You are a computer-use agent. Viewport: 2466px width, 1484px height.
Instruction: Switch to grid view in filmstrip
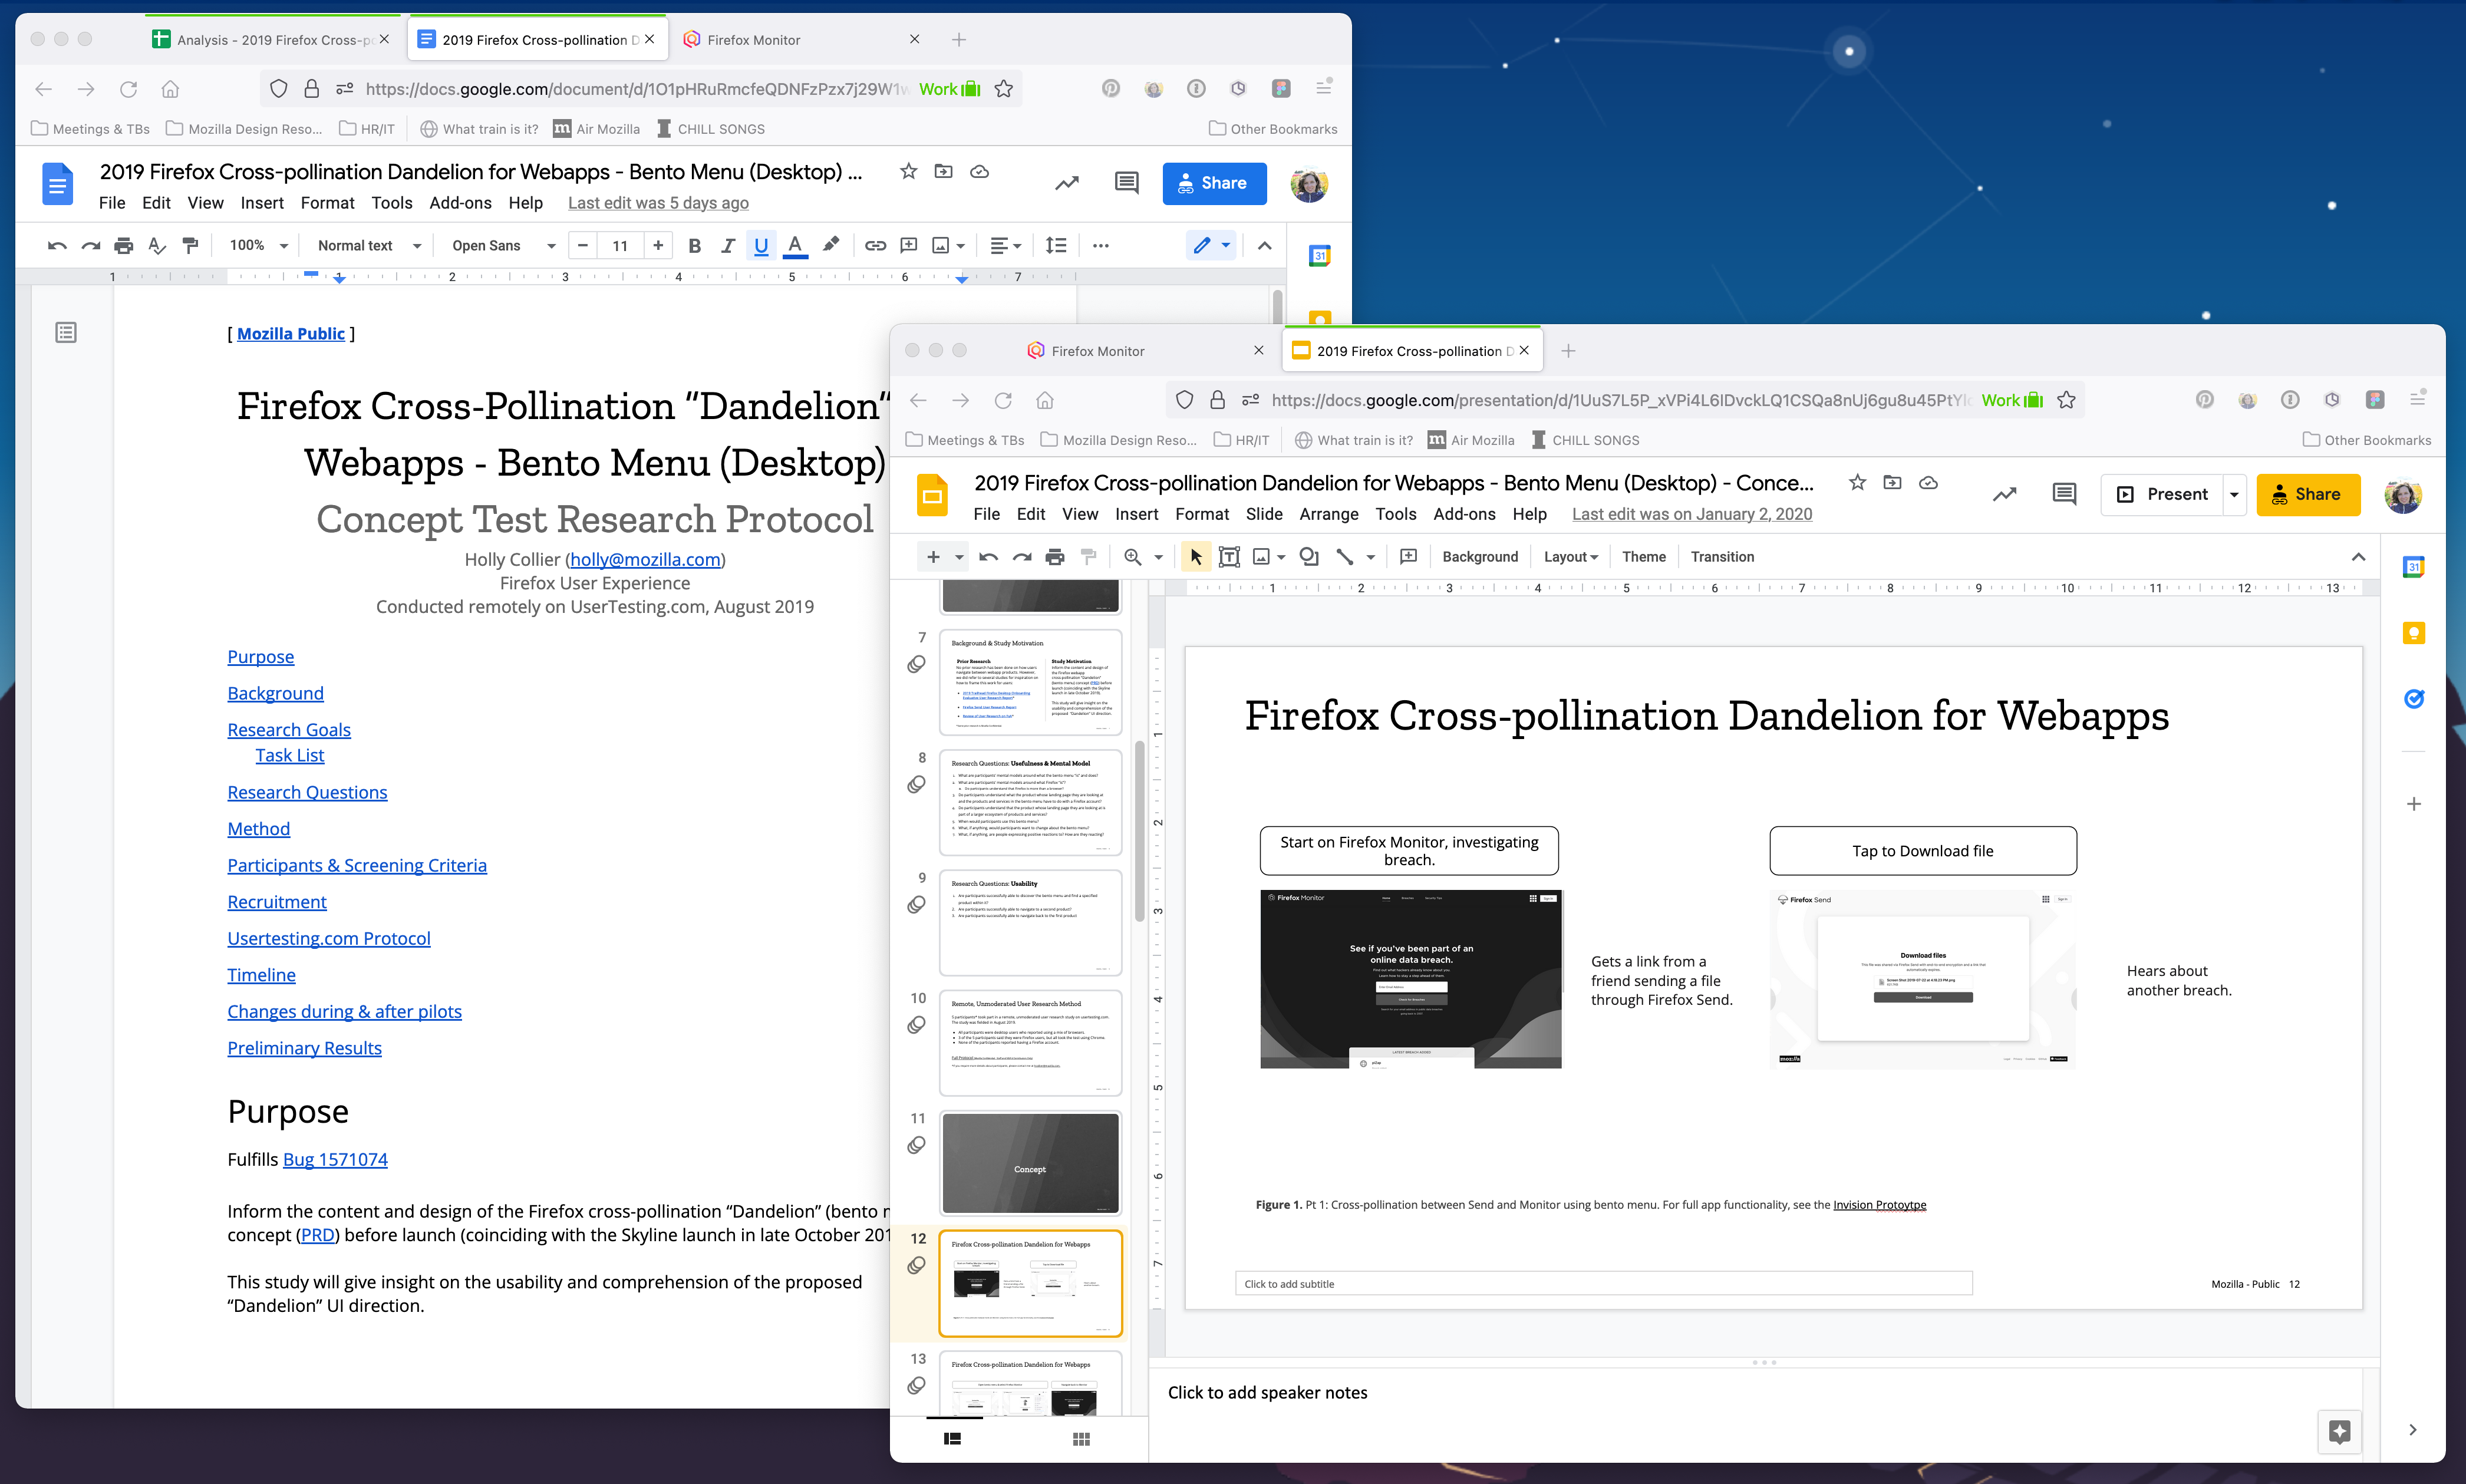[1081, 1439]
